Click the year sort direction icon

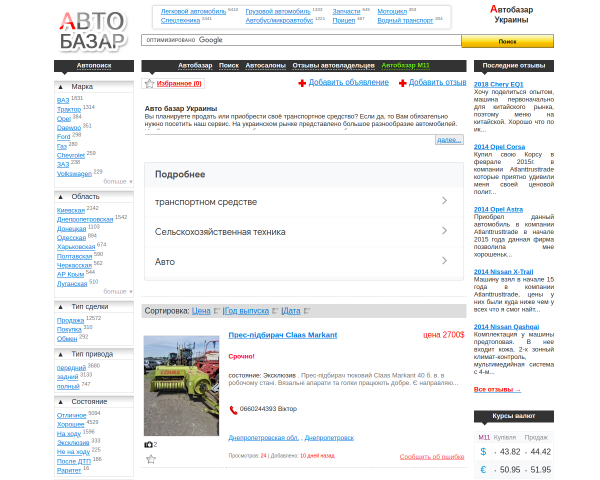(x=275, y=311)
